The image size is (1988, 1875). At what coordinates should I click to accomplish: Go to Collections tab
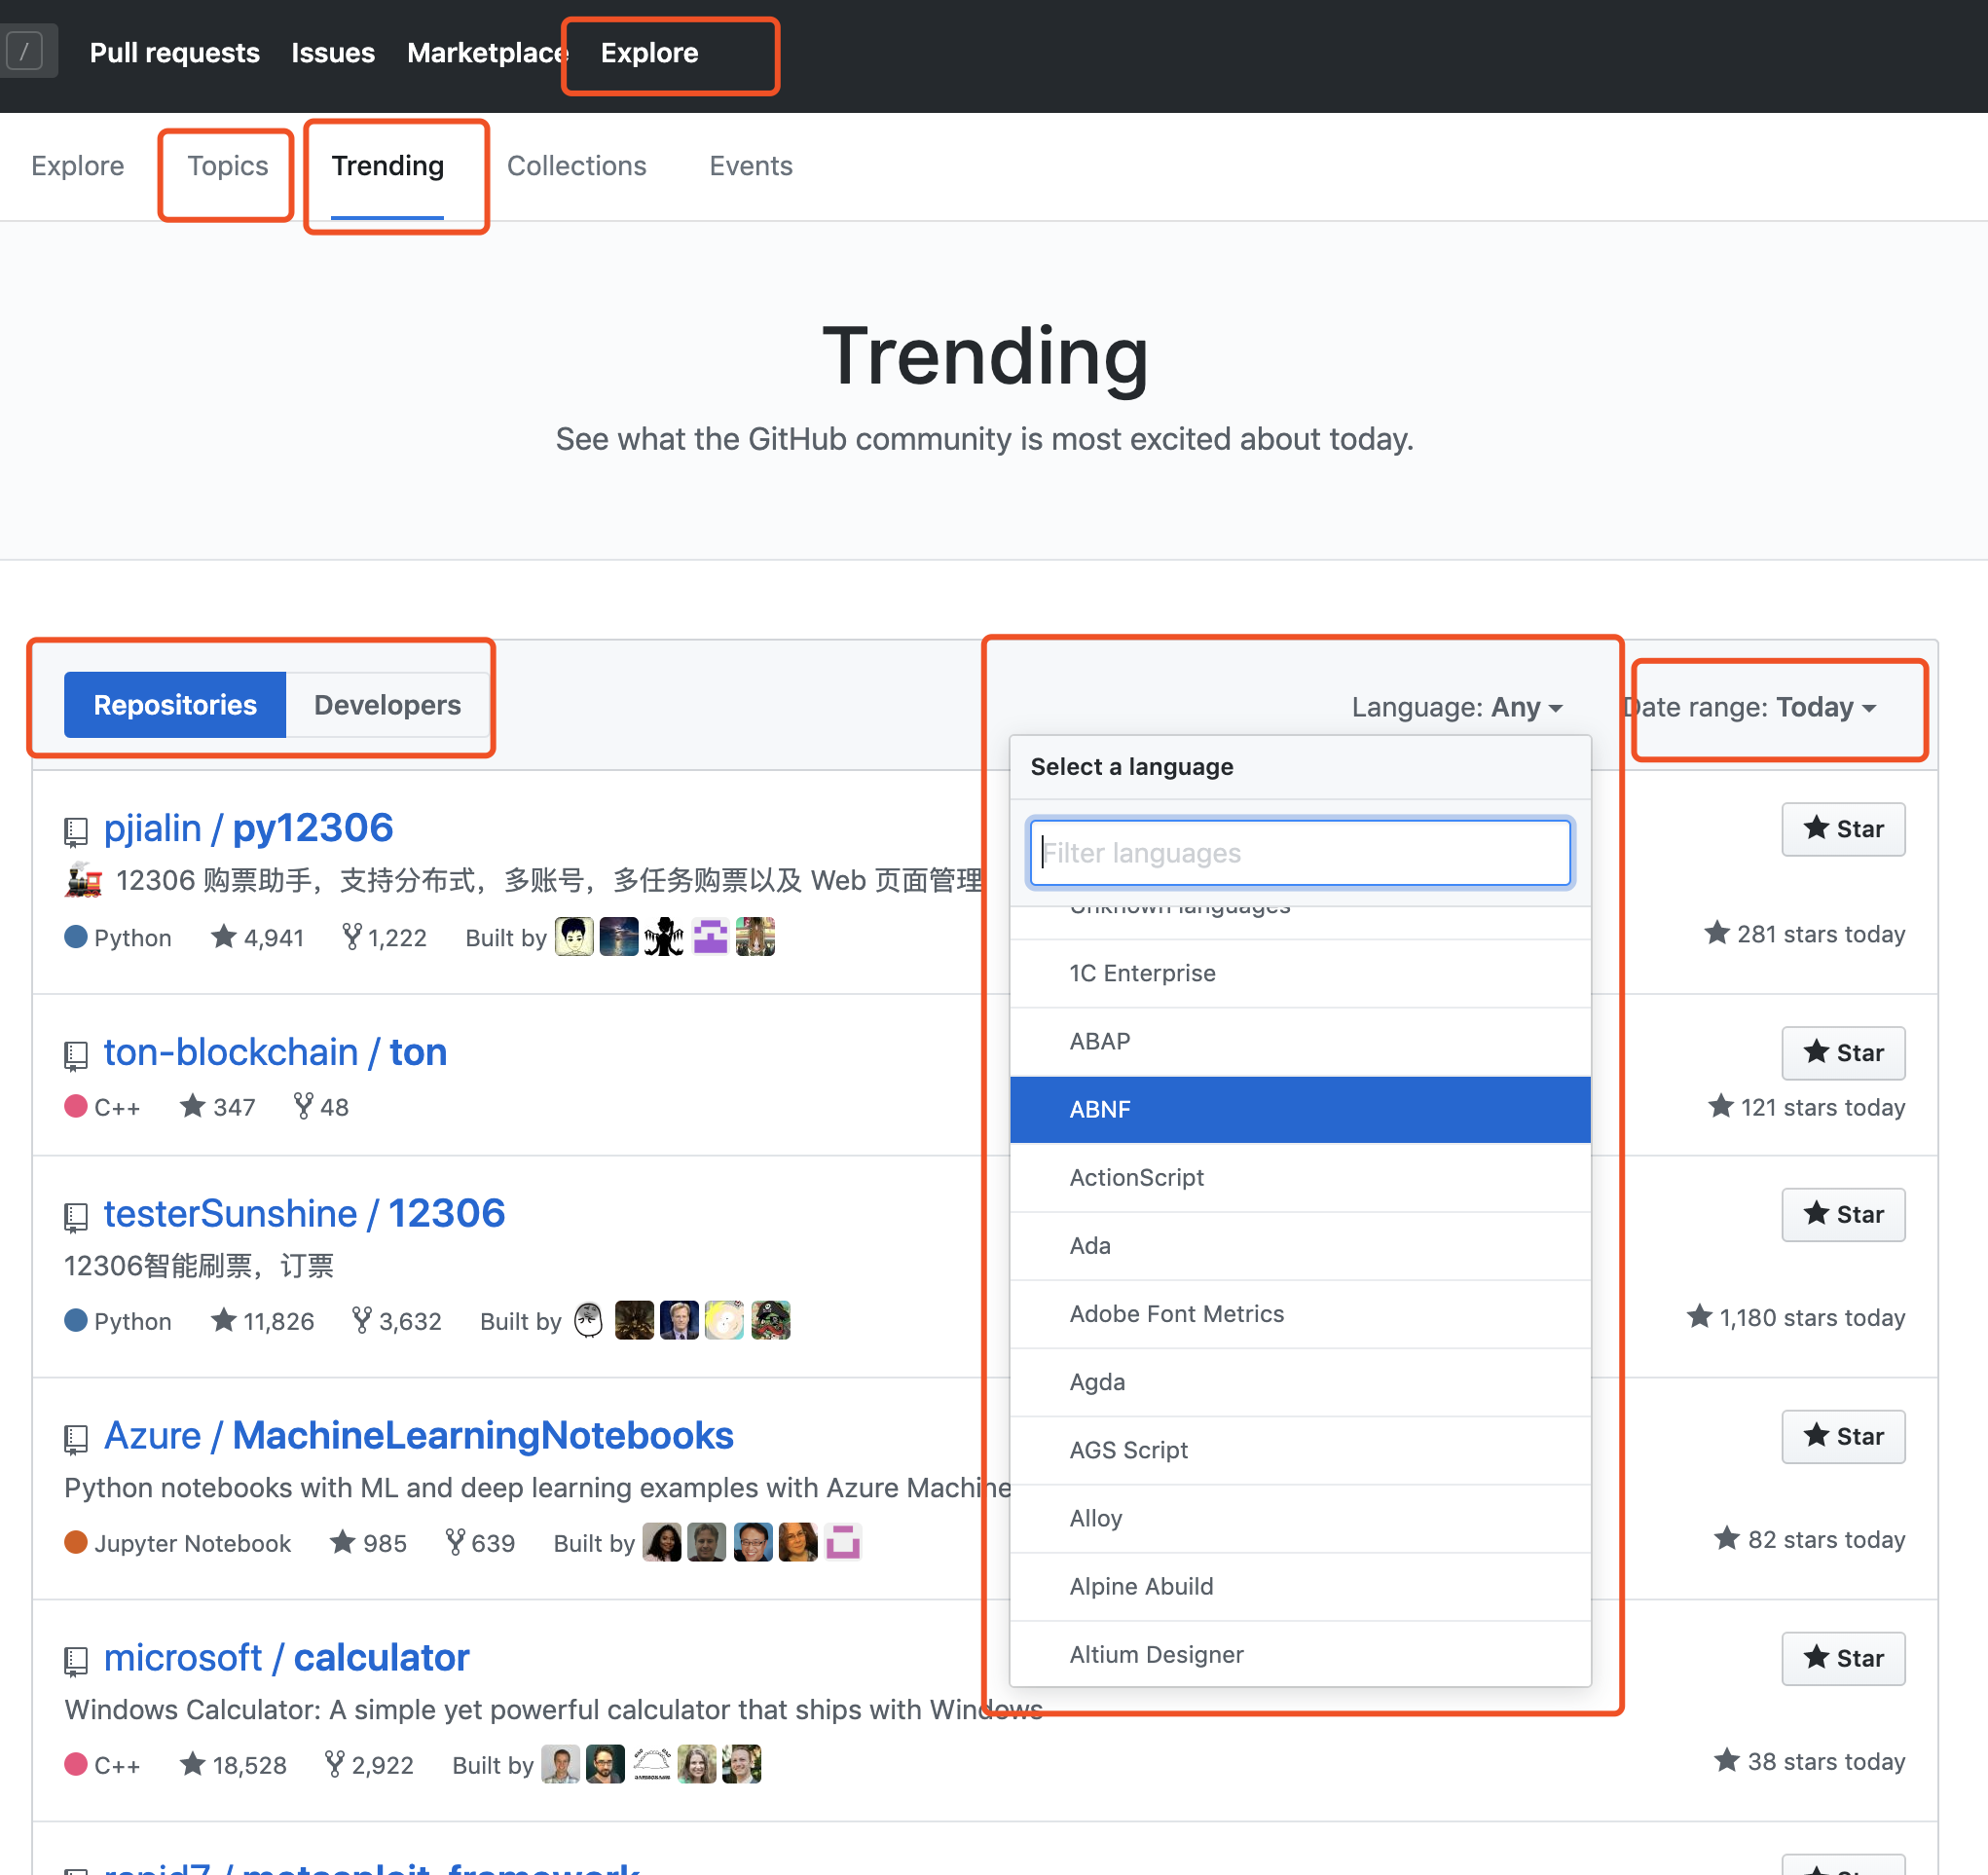click(x=577, y=166)
